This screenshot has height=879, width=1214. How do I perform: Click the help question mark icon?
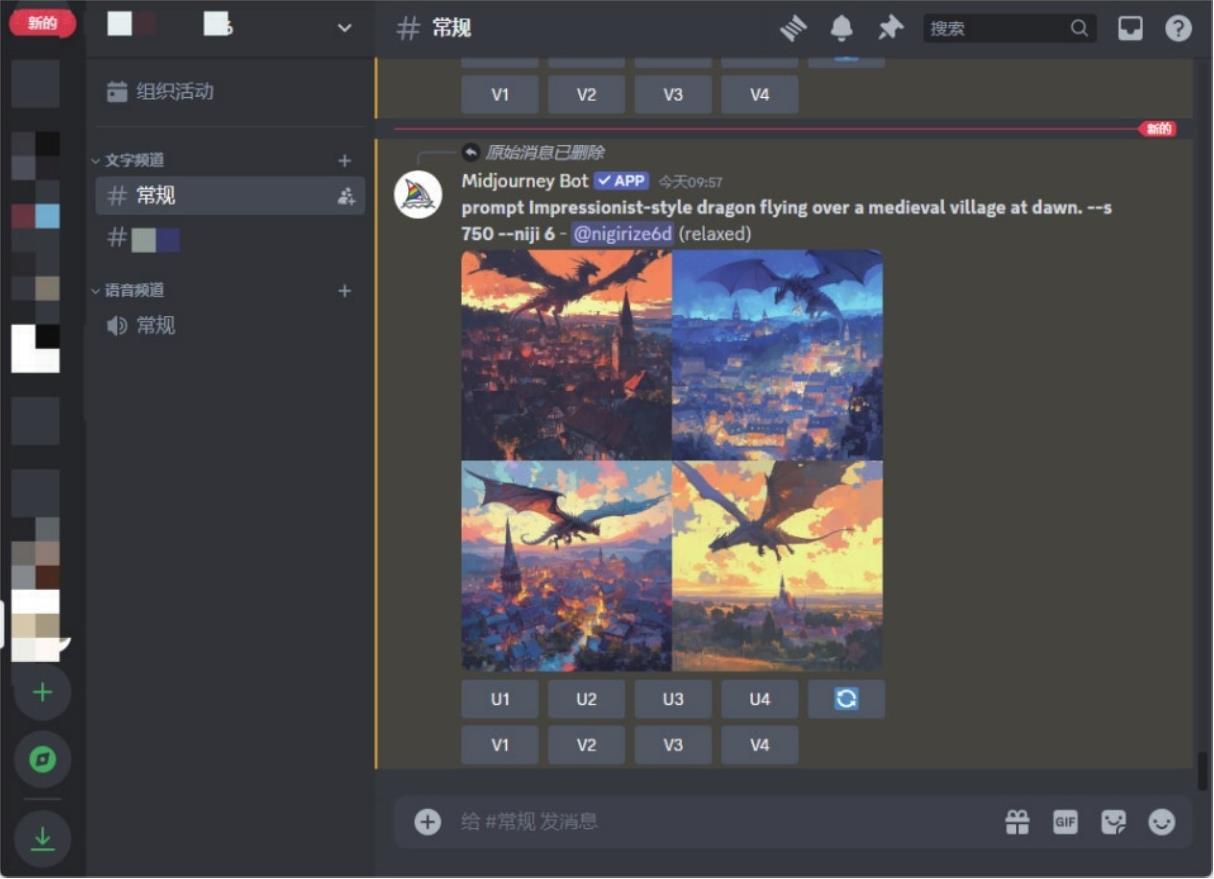1178,28
